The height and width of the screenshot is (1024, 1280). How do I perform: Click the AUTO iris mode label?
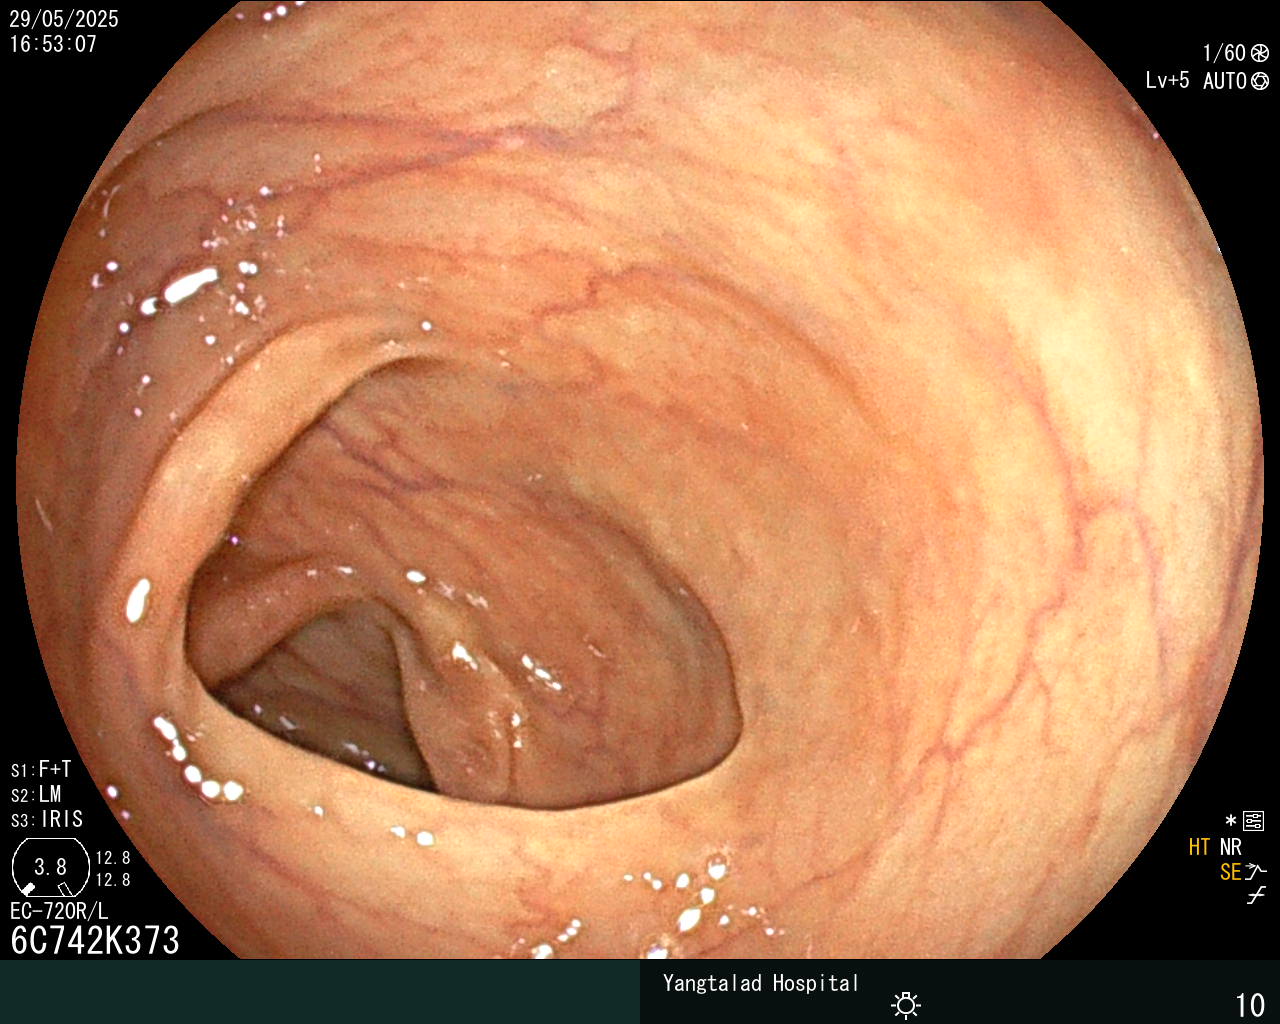pyautogui.click(x=1225, y=82)
